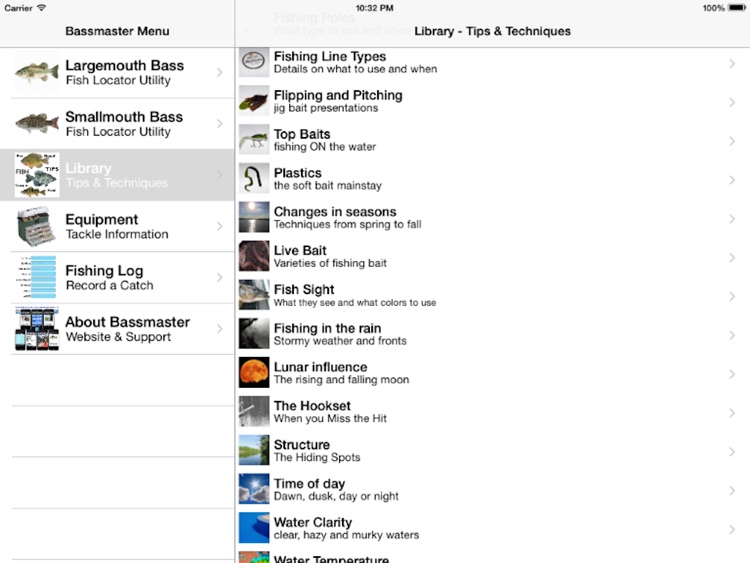Select Library Tips & Techniques menu item

(x=117, y=175)
